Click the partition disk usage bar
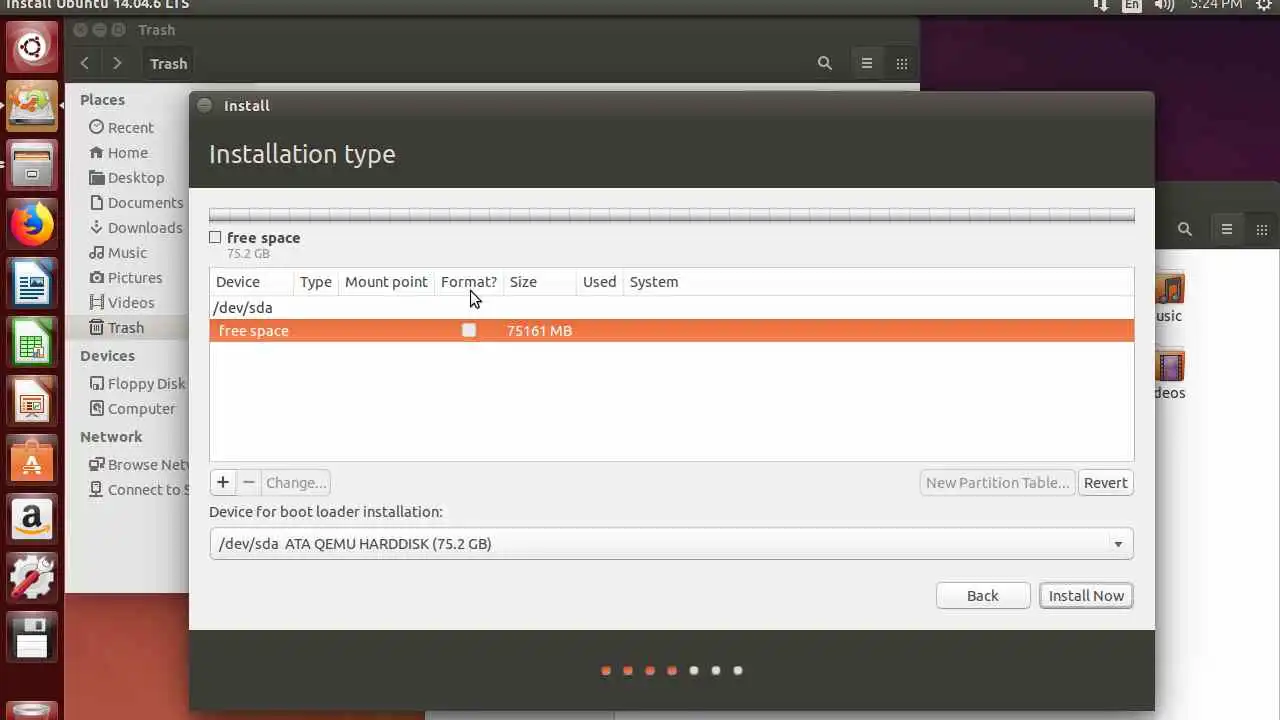This screenshot has height=720, width=1280. (x=671, y=214)
